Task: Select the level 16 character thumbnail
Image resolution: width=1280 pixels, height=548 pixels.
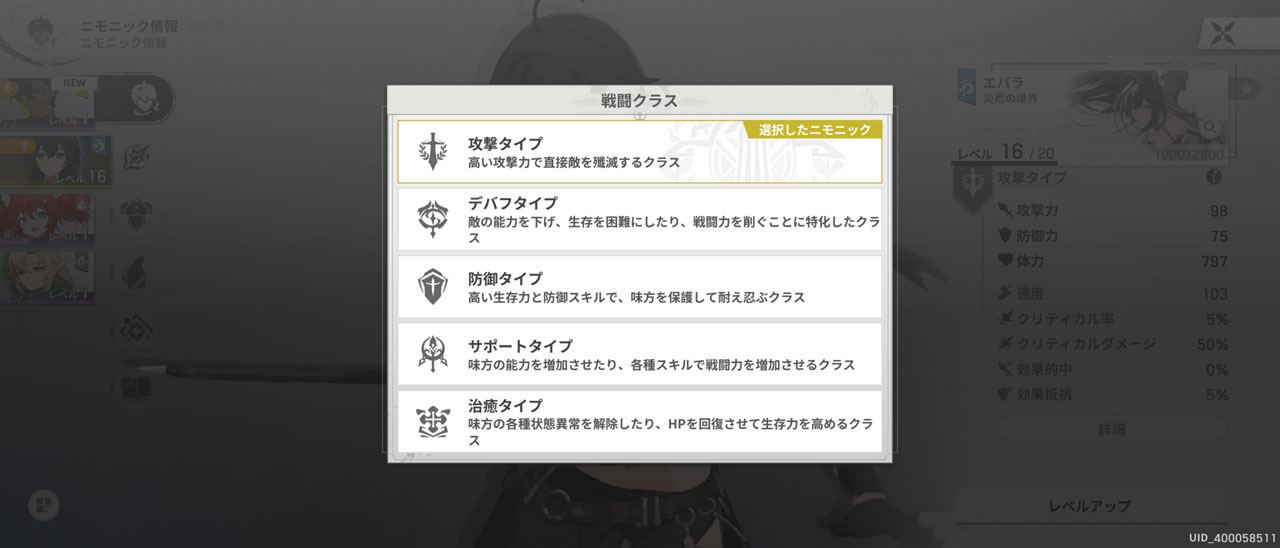Action: pos(55,161)
